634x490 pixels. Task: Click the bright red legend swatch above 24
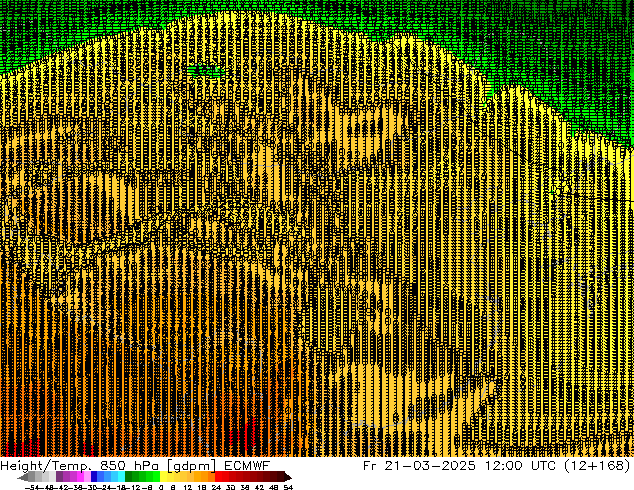[218, 477]
